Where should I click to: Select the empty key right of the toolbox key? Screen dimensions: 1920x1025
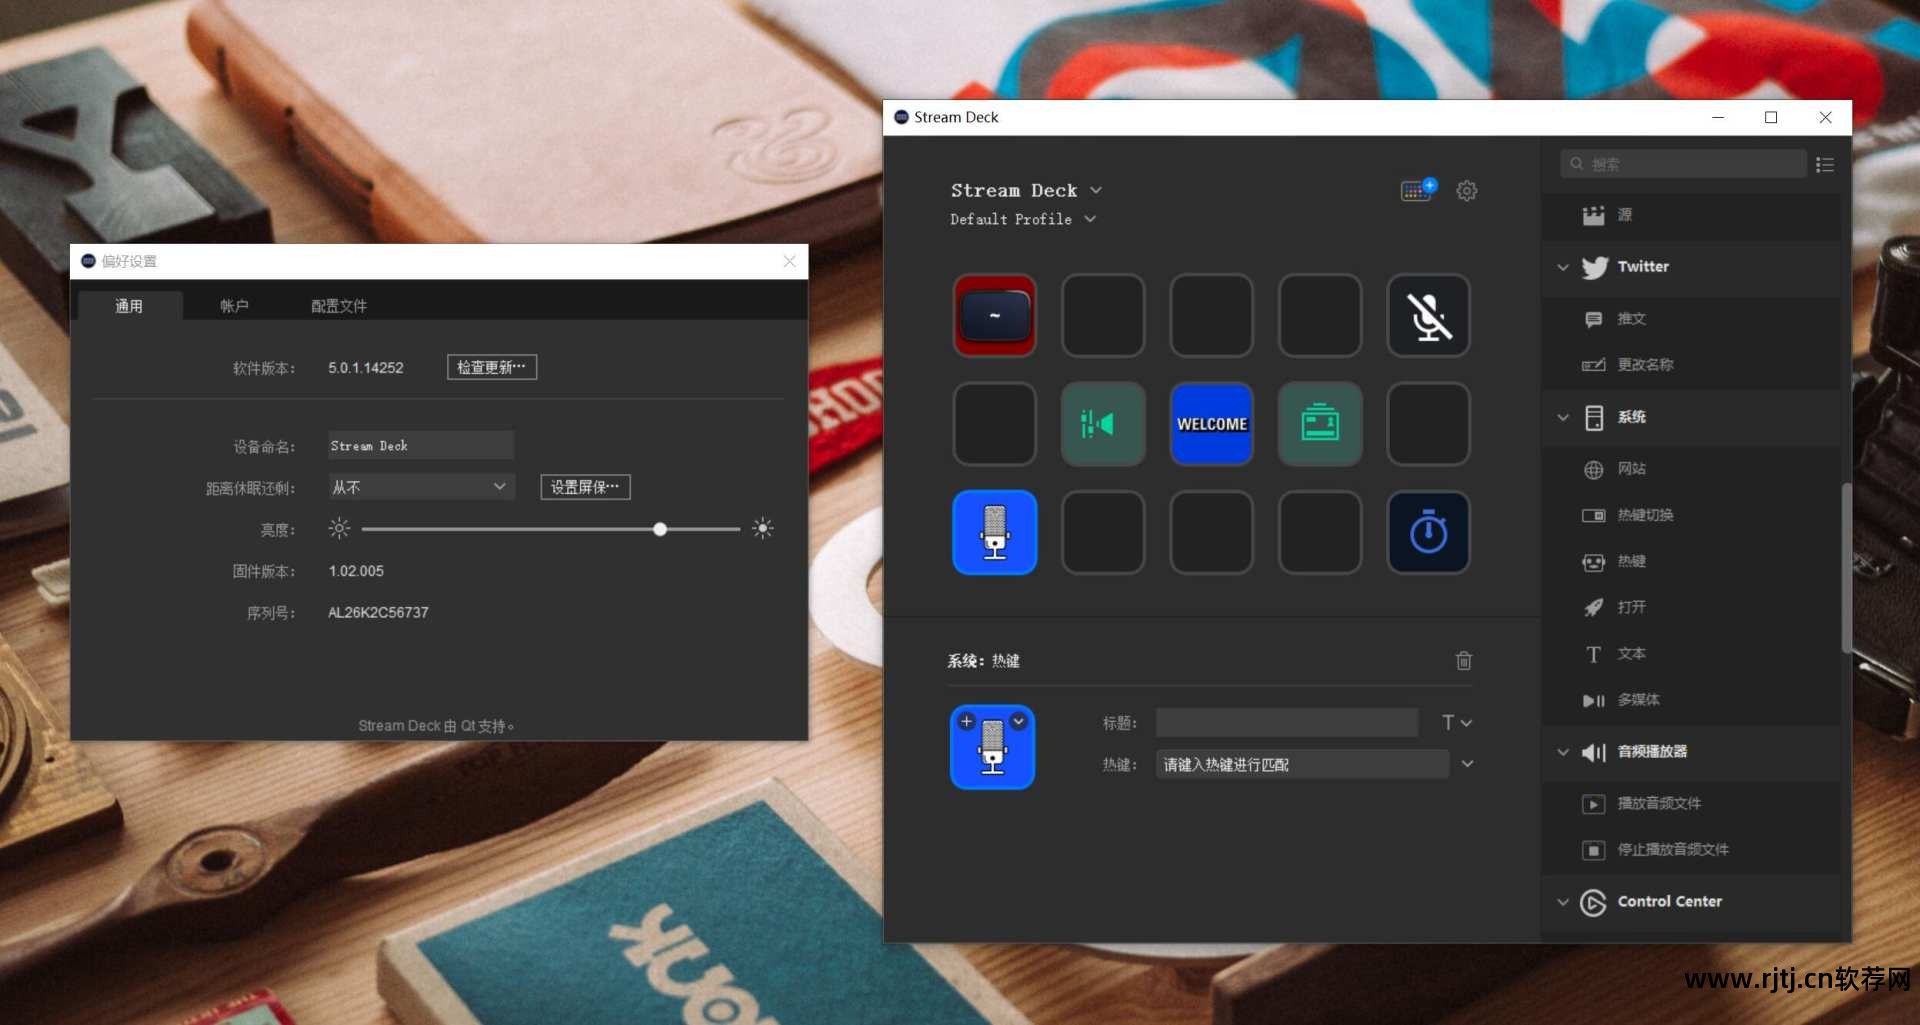coord(1428,424)
